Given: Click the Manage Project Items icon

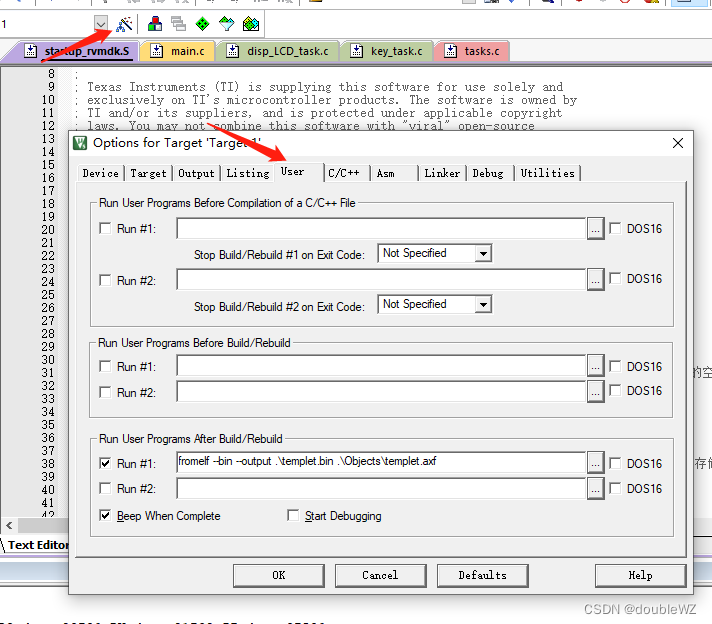Looking at the screenshot, I should tap(155, 24).
